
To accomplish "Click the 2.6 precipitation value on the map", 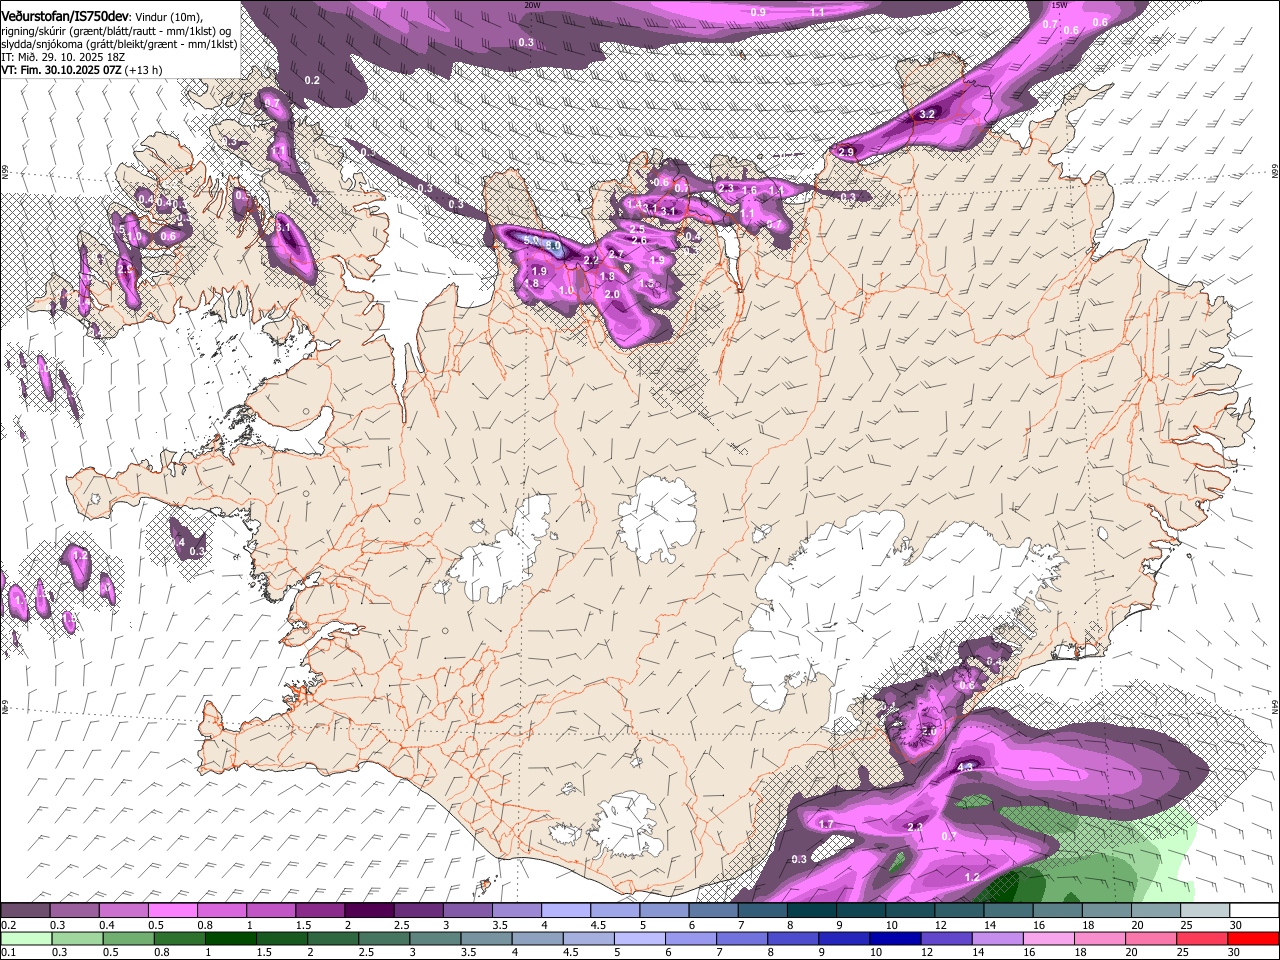I will tap(639, 240).
